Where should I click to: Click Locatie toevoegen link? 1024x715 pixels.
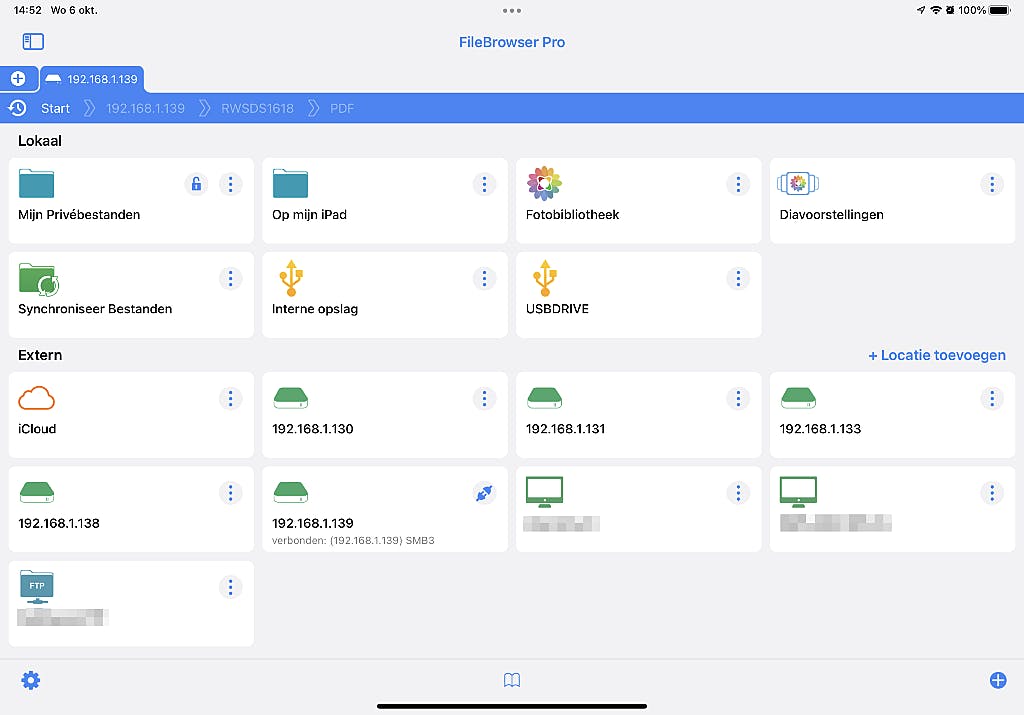pyautogui.click(x=936, y=355)
